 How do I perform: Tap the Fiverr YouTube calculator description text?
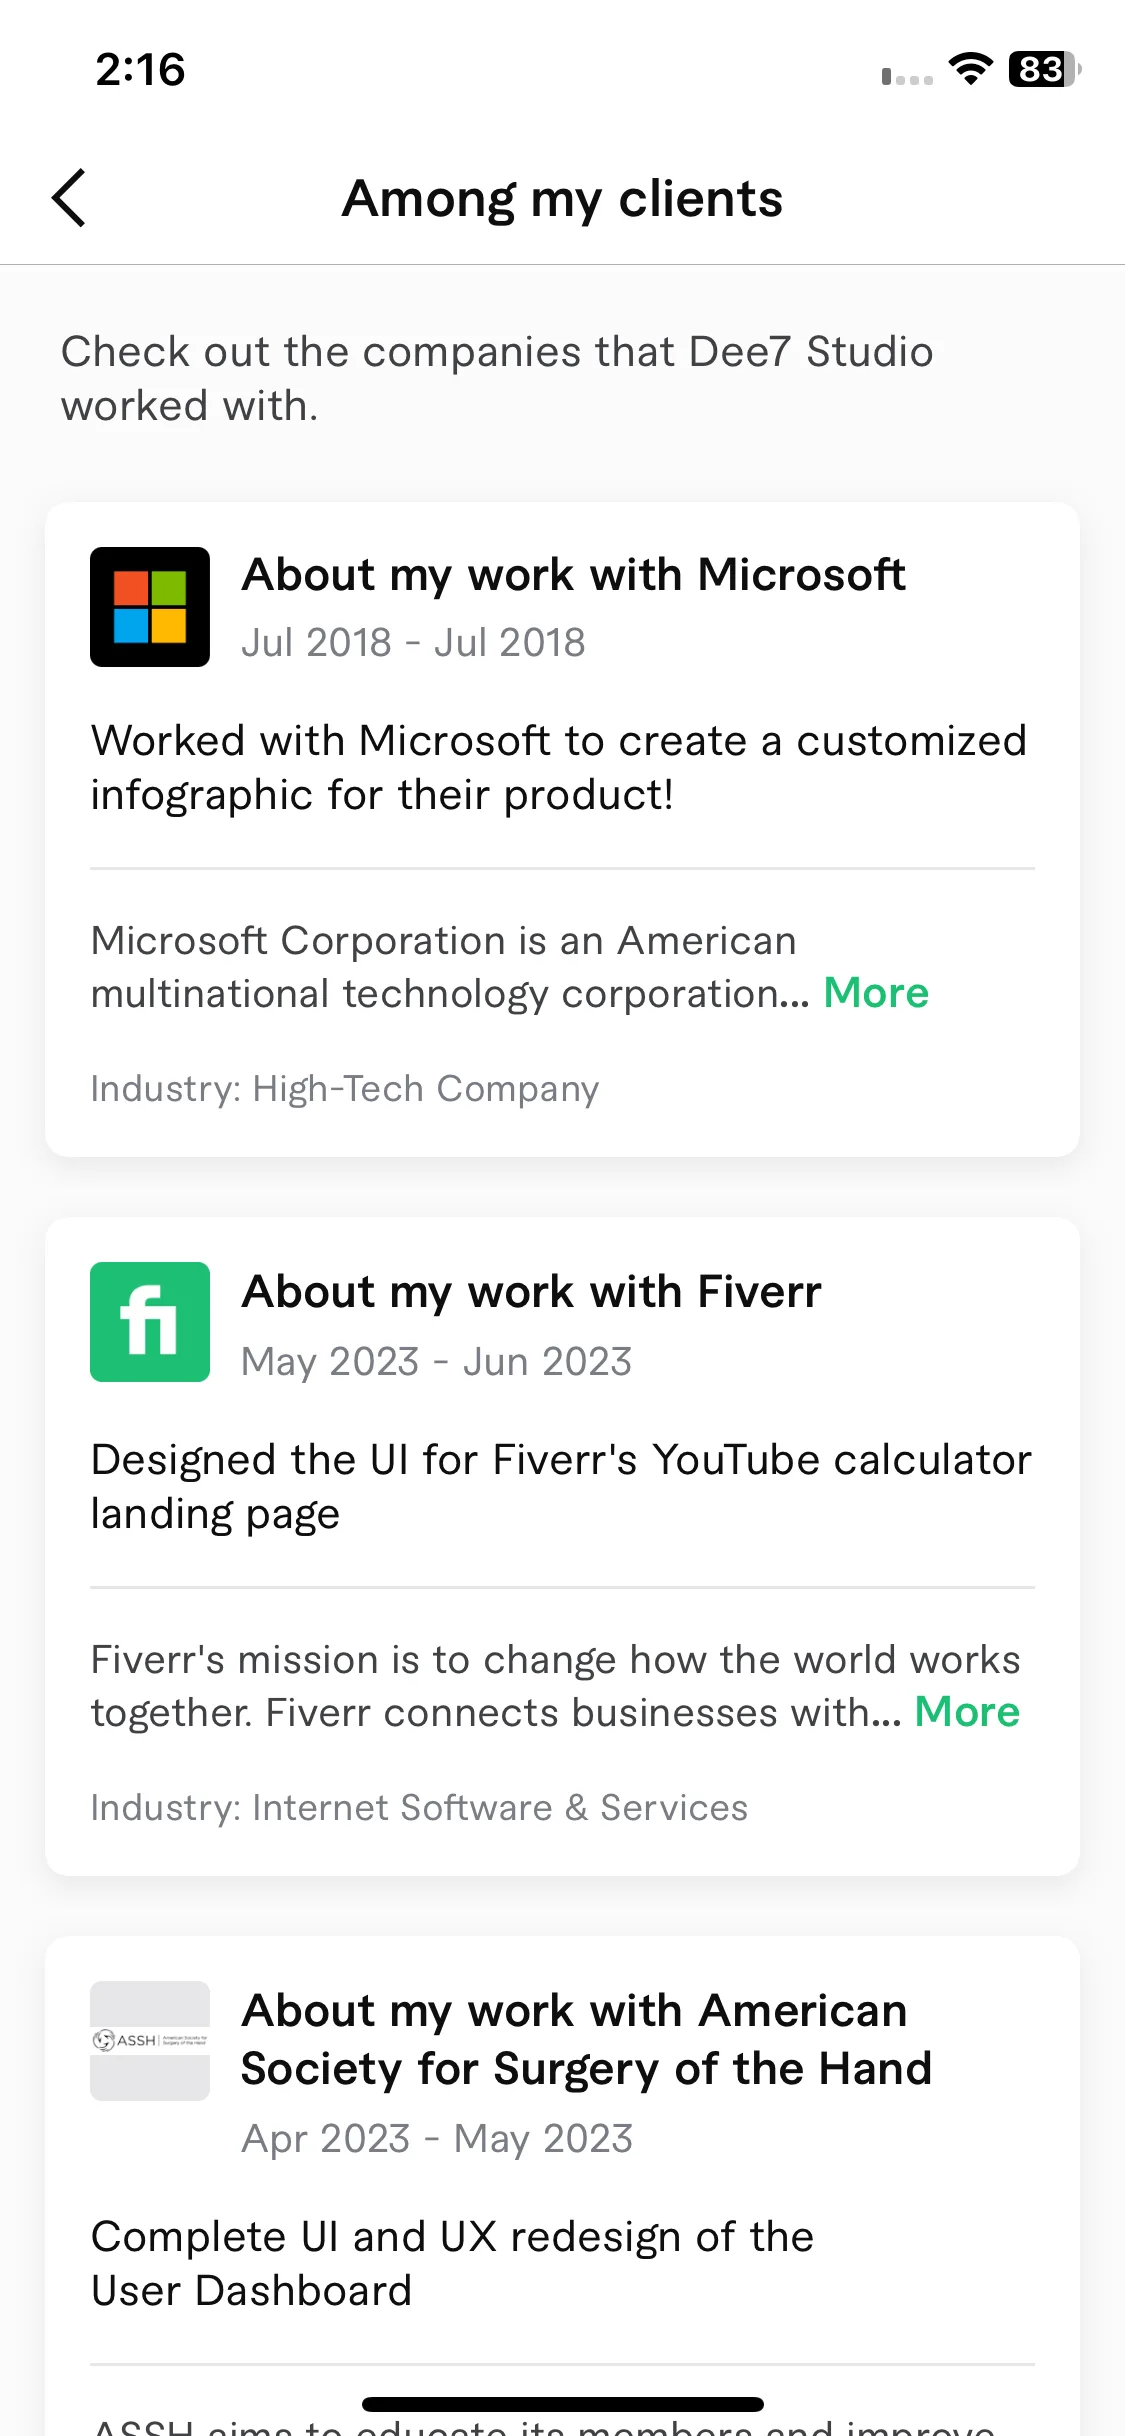[561, 1487]
